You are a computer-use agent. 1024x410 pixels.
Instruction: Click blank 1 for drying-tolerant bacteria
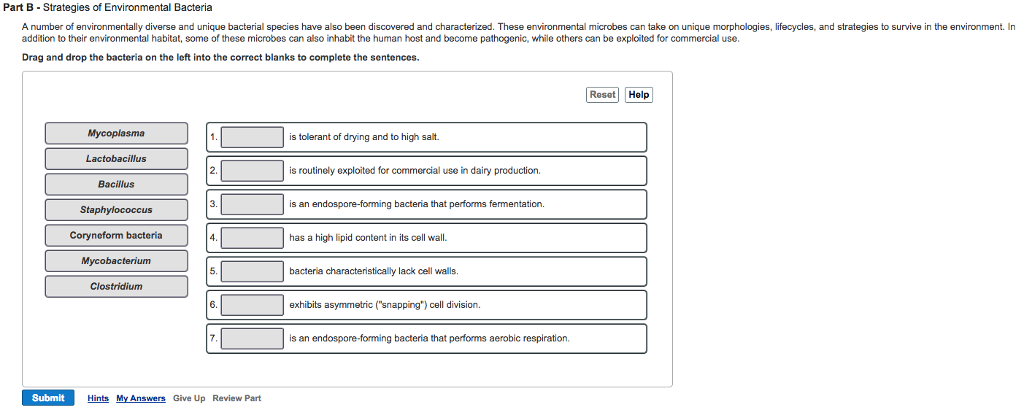tap(252, 137)
